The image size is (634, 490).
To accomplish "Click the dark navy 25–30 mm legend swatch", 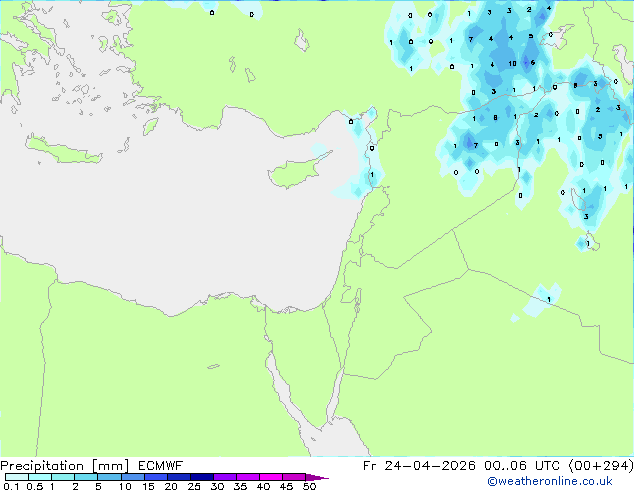I will pos(201,477).
